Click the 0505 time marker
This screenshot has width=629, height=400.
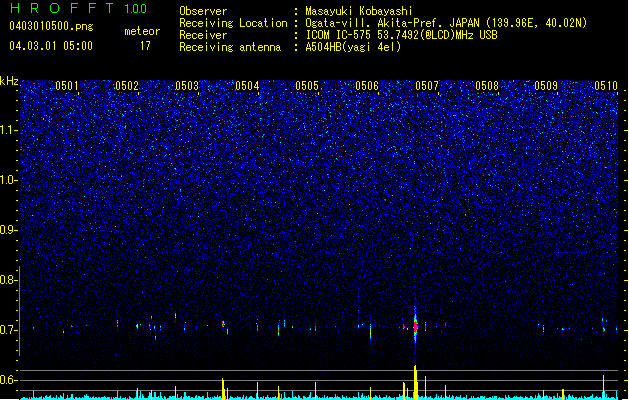pyautogui.click(x=307, y=86)
